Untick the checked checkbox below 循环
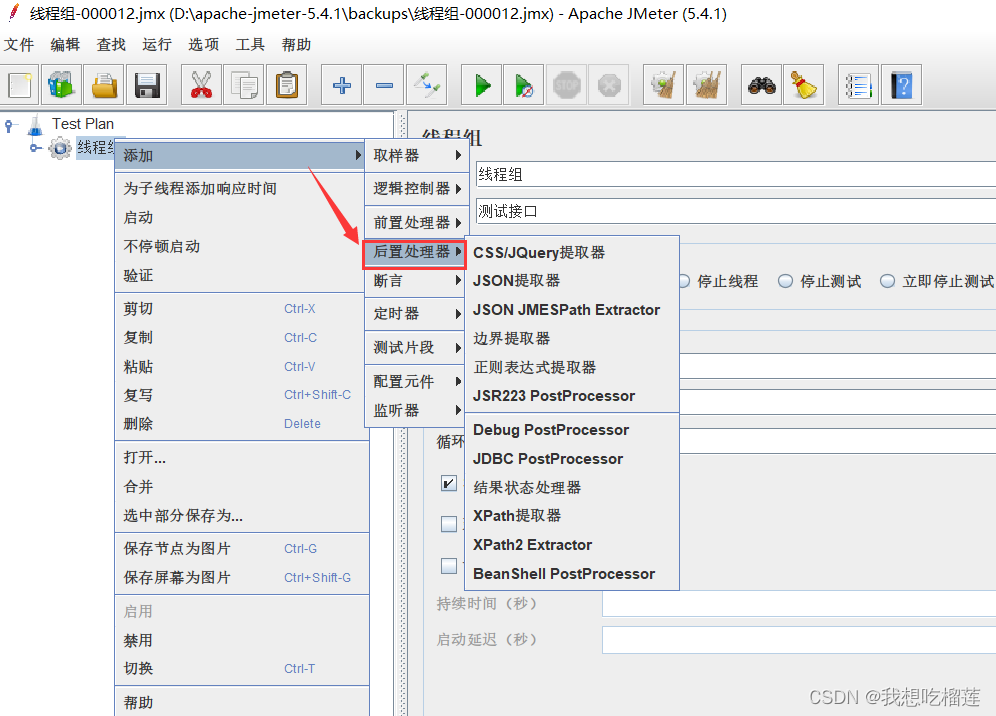 point(448,483)
